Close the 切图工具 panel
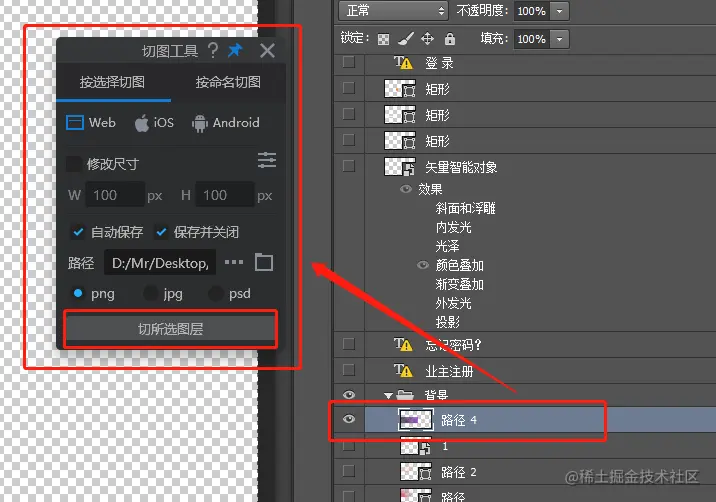716x502 pixels. (x=267, y=50)
